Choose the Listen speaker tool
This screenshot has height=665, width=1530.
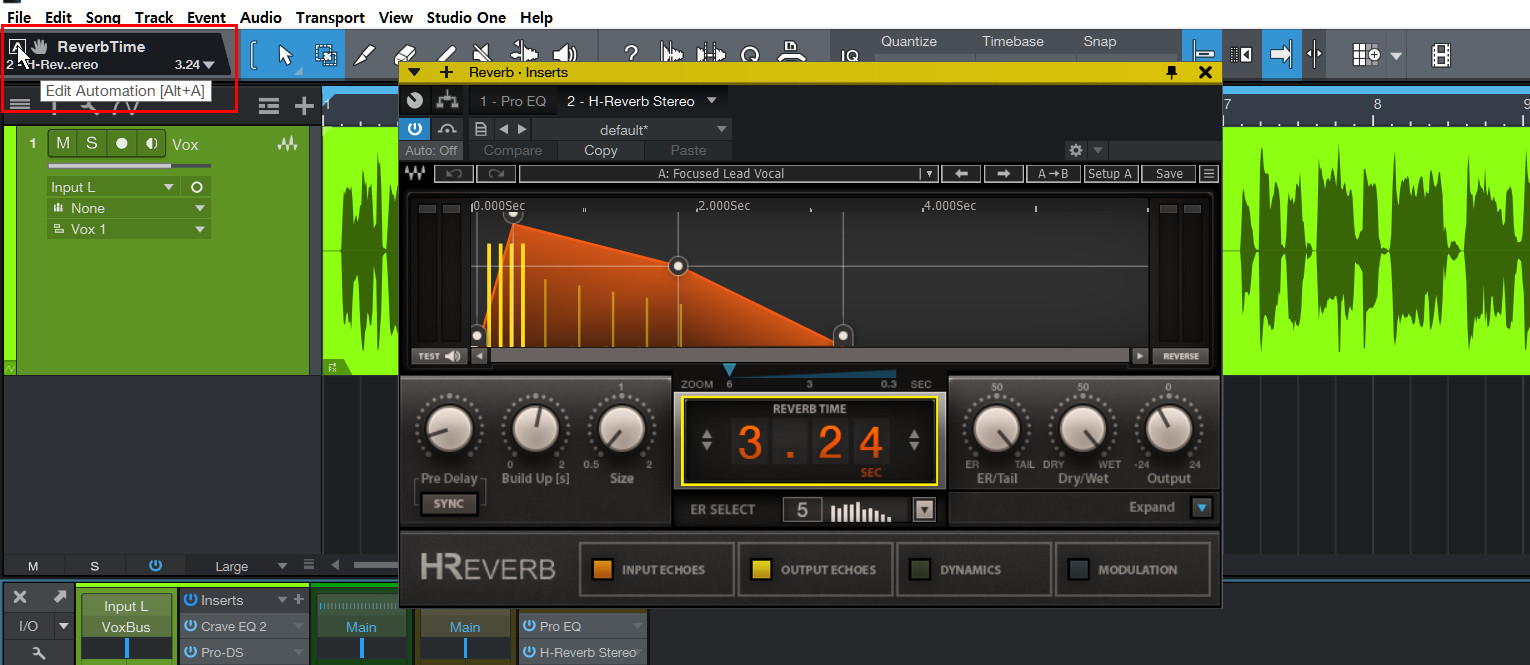coord(565,55)
